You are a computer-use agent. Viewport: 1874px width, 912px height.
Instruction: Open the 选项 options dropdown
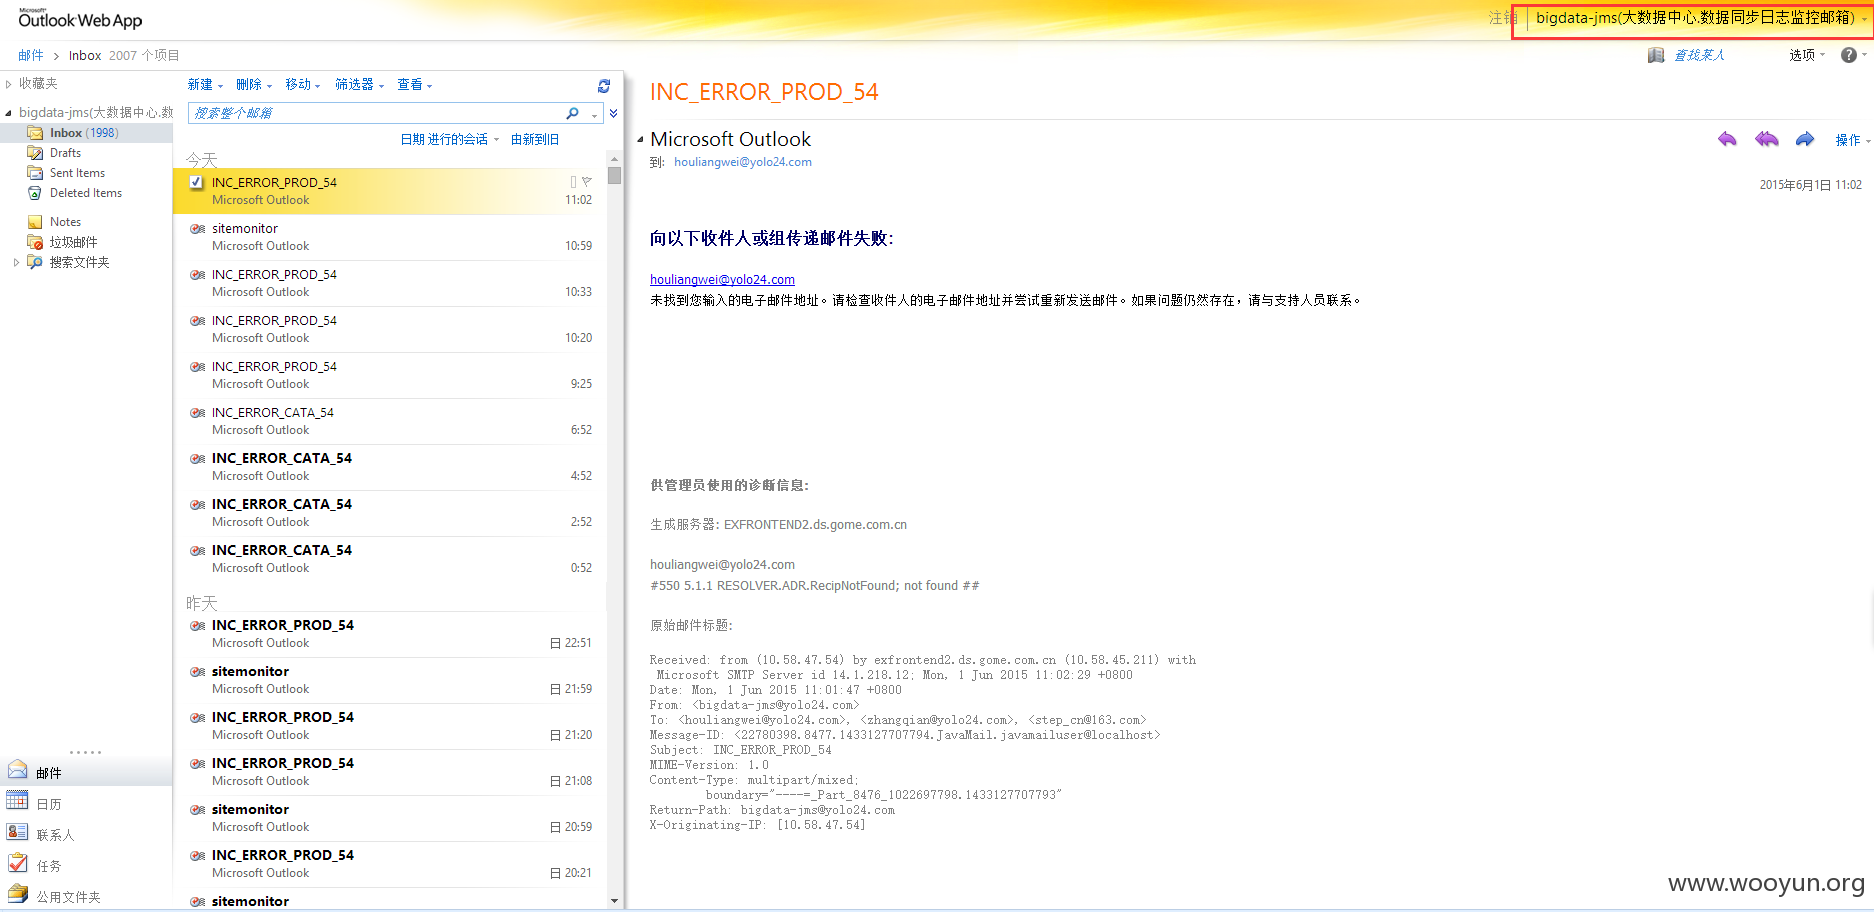click(1807, 55)
